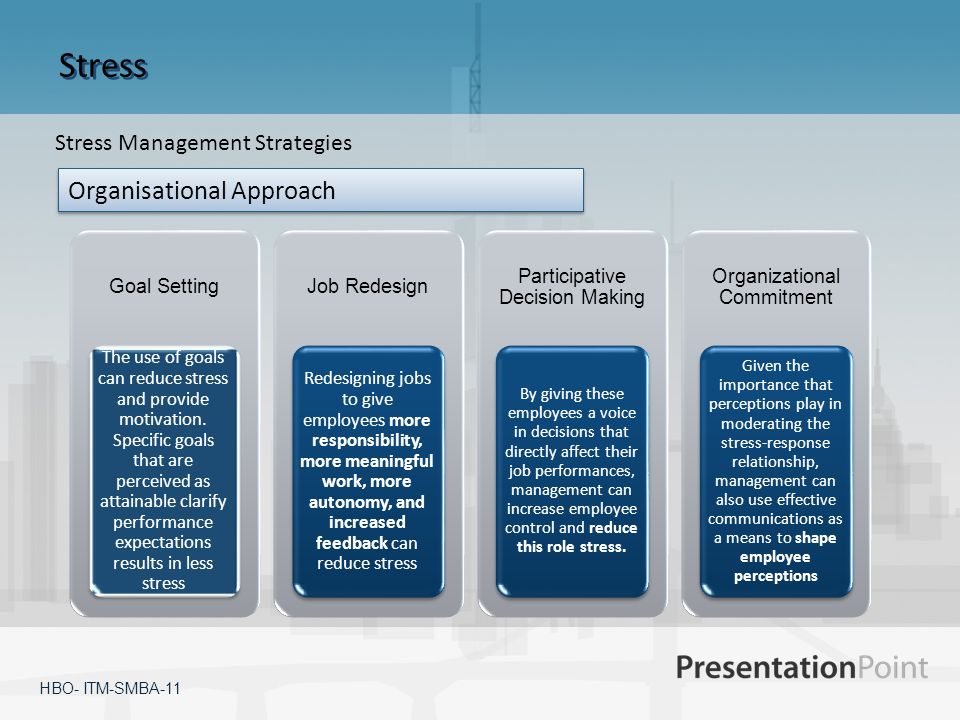Click the PresentationPoint logo
Screen dimensions: 960x720
click(801, 667)
